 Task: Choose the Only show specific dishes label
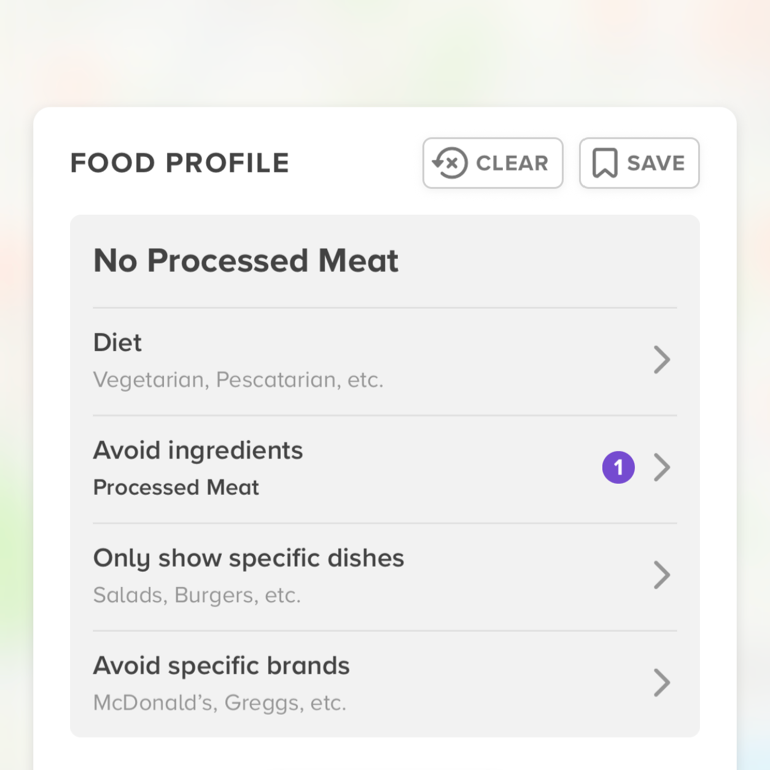point(249,558)
